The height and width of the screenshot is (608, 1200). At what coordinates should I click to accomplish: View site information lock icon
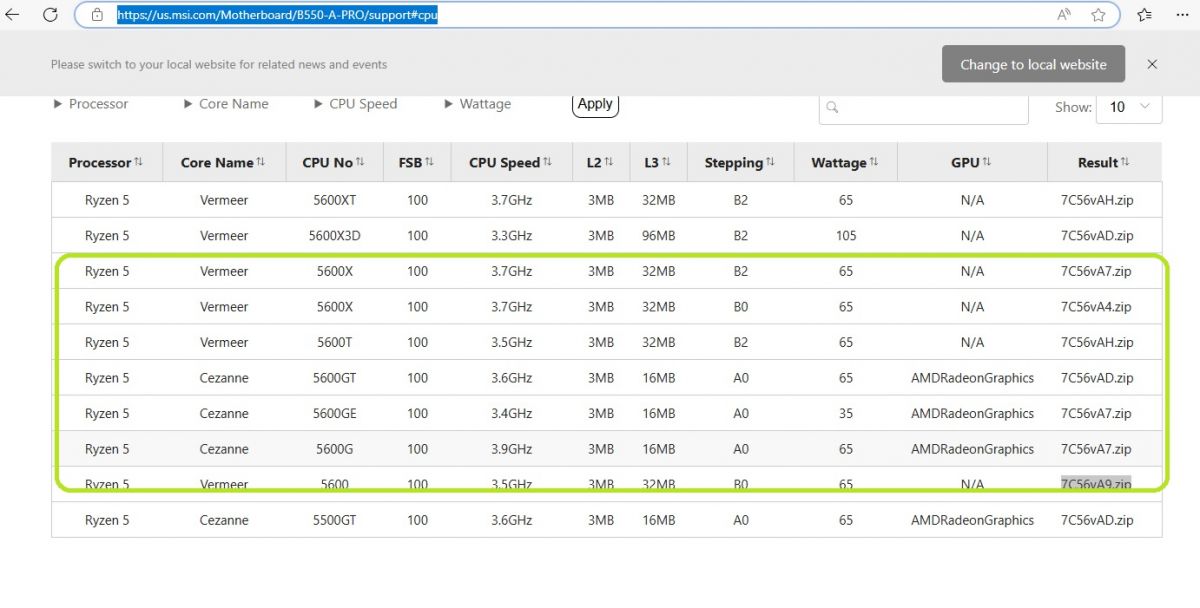[97, 15]
